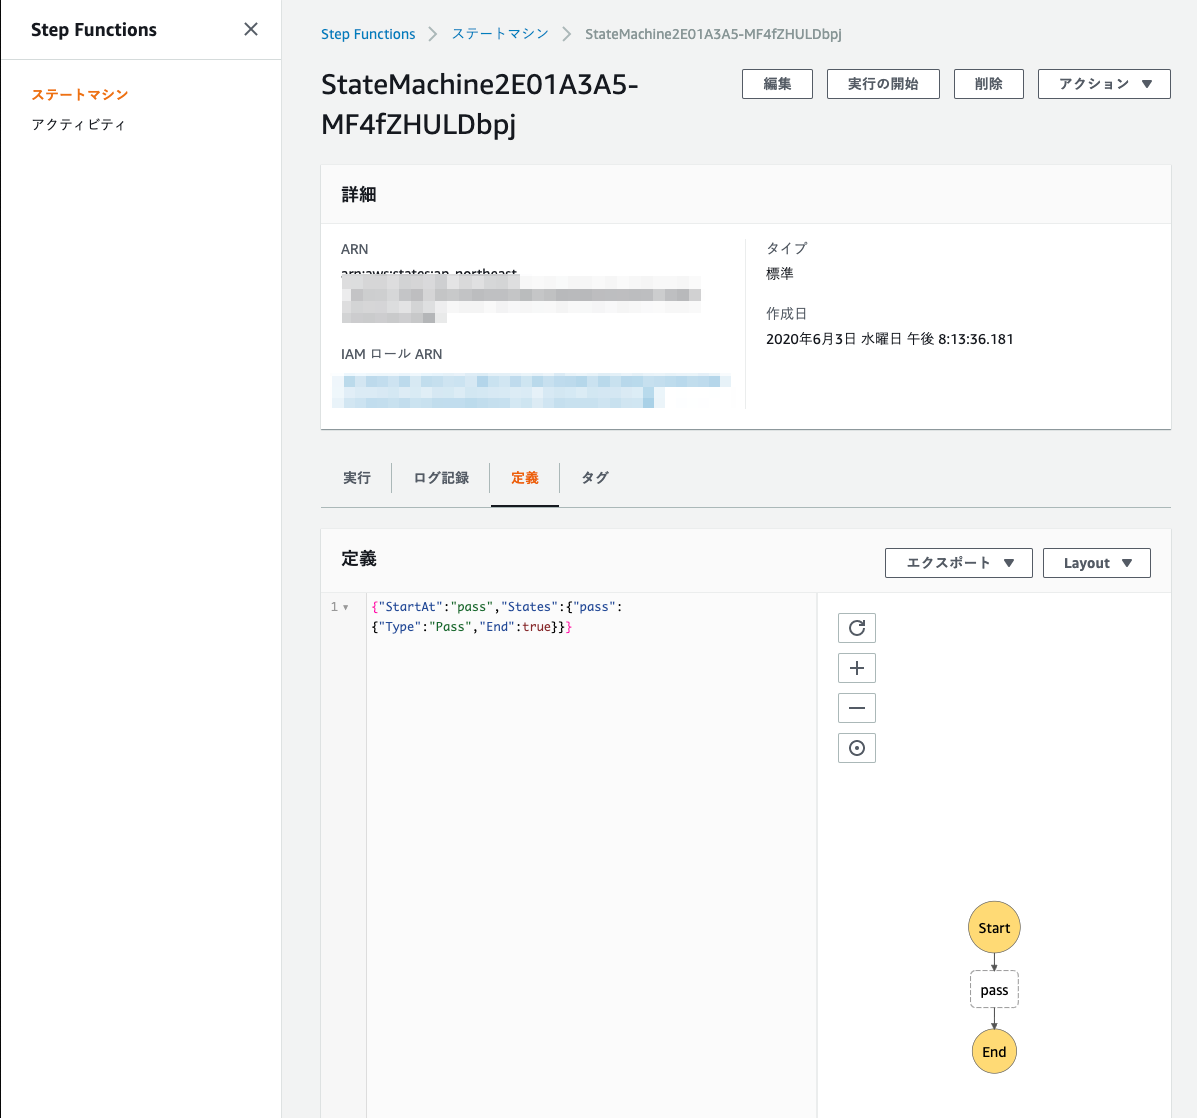Click the StateMachine2E01A3A5-MF4fZHULDbpj breadcrumb text
The image size is (1197, 1118).
713,34
